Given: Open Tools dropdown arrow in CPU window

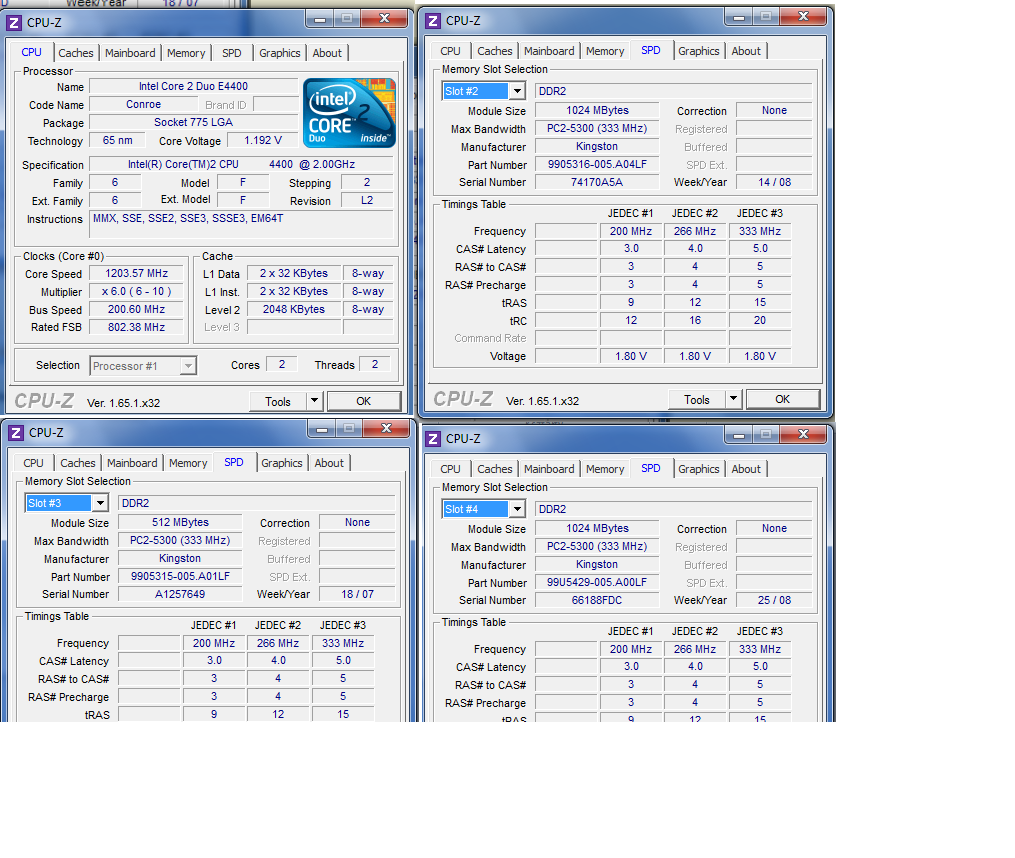Looking at the screenshot, I should click(314, 401).
